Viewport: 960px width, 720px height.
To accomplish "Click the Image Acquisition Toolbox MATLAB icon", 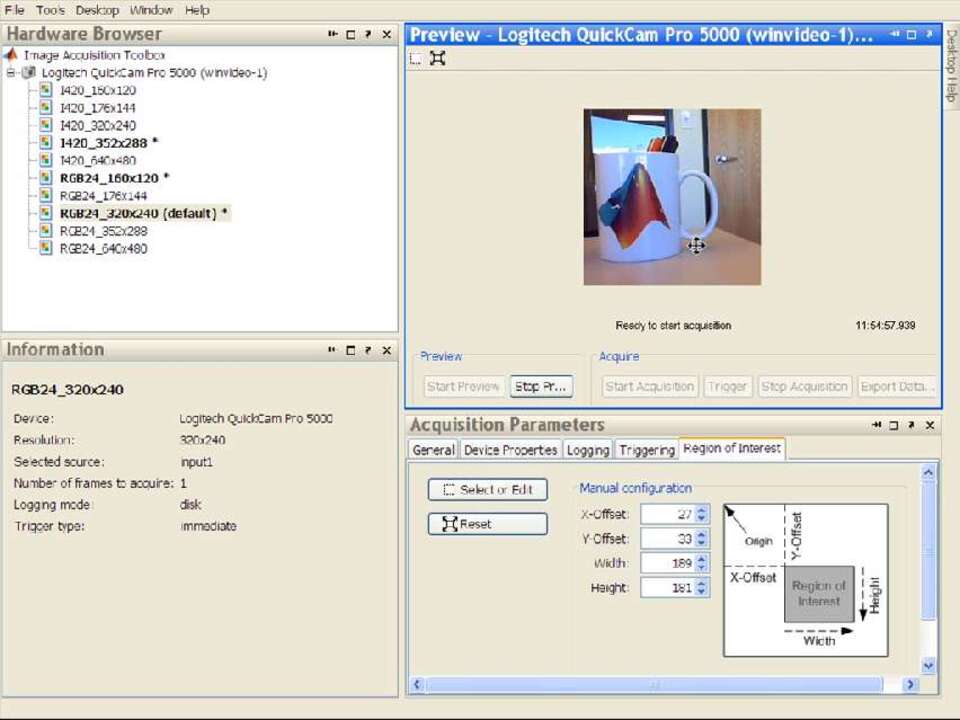I will pyautogui.click(x=12, y=55).
